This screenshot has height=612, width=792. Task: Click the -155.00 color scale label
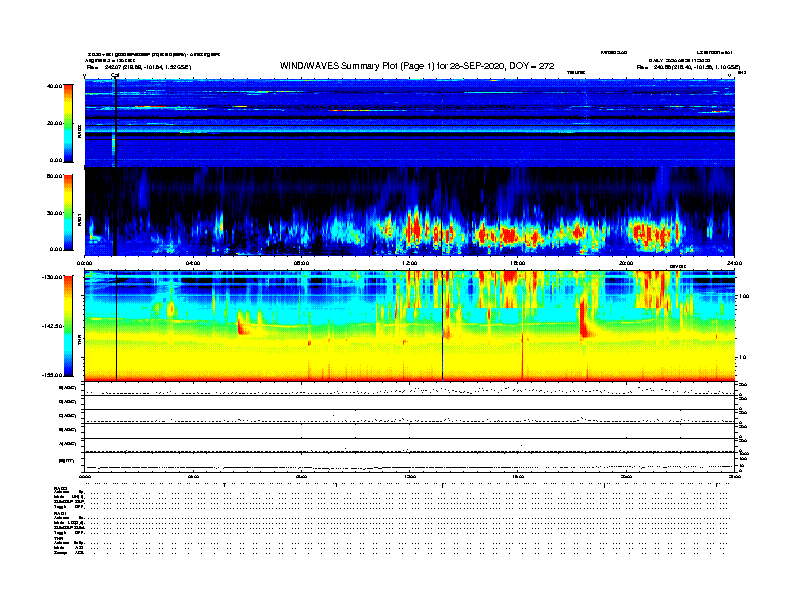tap(53, 375)
